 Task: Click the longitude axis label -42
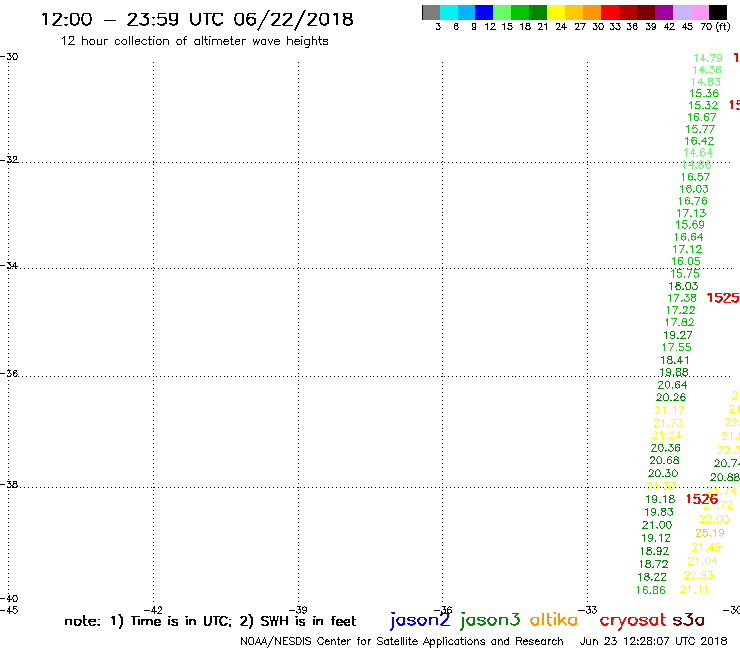click(153, 610)
